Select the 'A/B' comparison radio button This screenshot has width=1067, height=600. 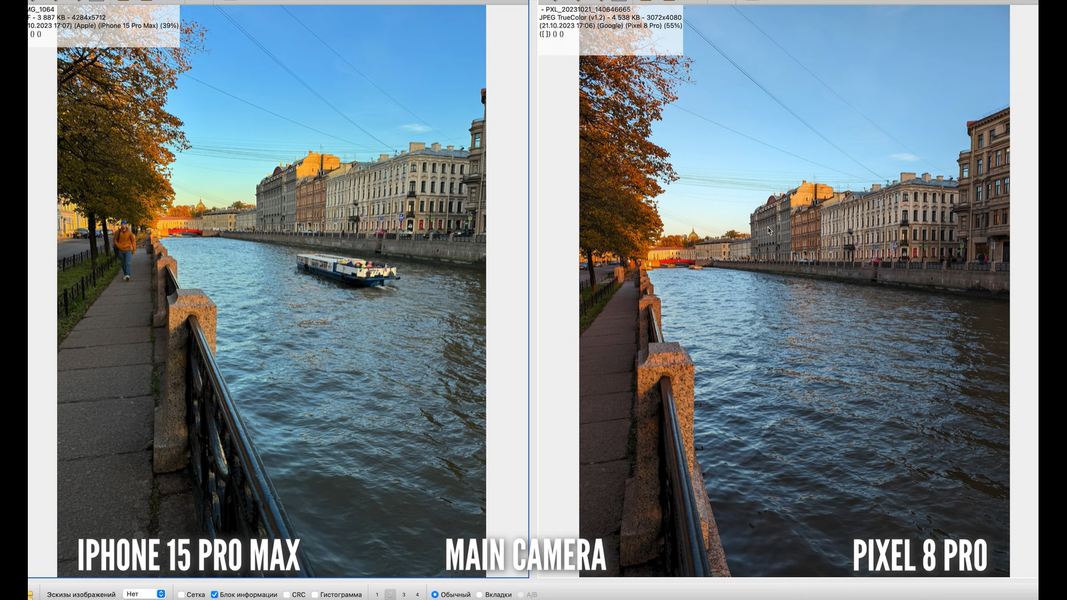(x=520, y=594)
